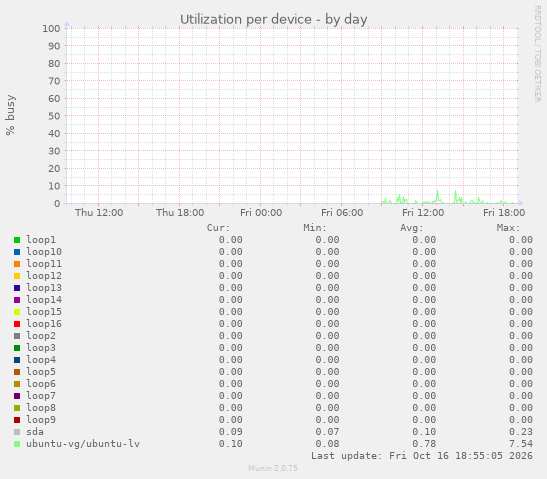Click the sda gray legend swatch
This screenshot has height=479, width=547.
[17, 432]
